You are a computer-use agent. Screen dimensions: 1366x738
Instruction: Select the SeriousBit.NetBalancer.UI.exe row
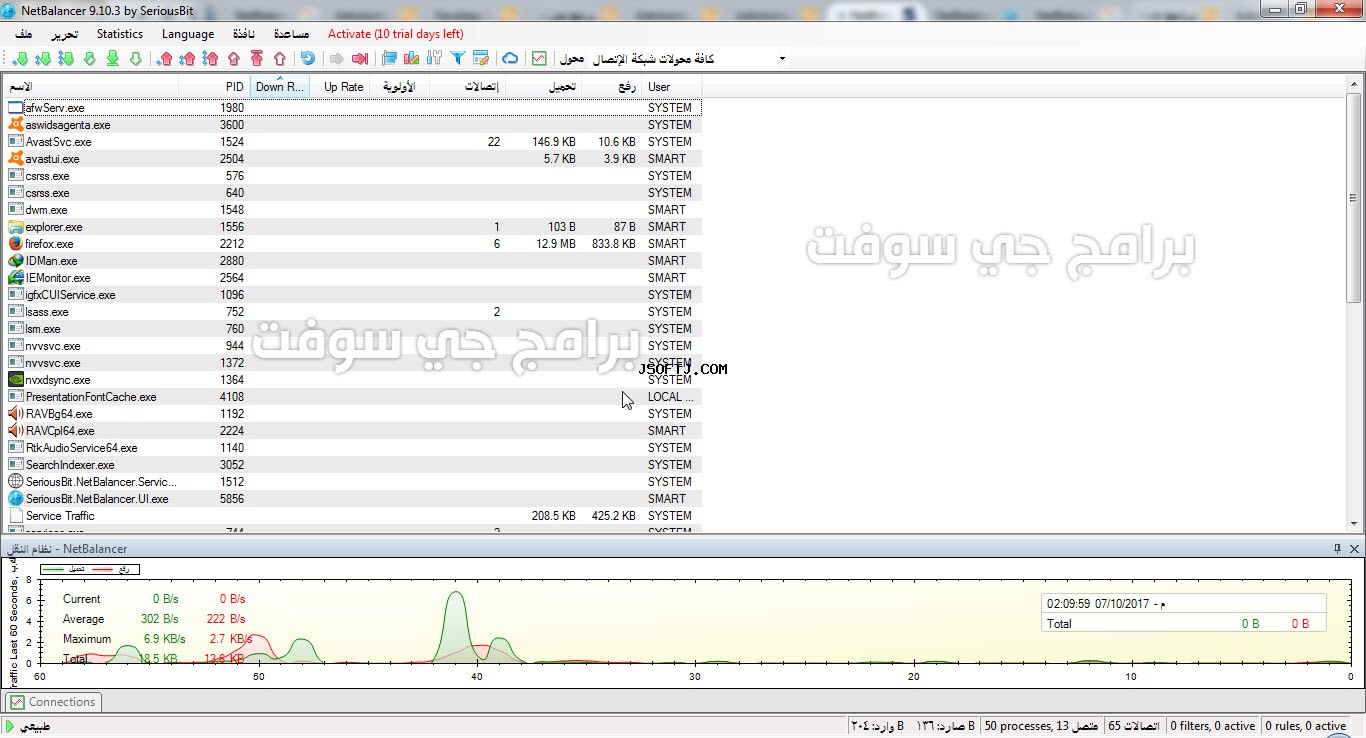coord(353,498)
